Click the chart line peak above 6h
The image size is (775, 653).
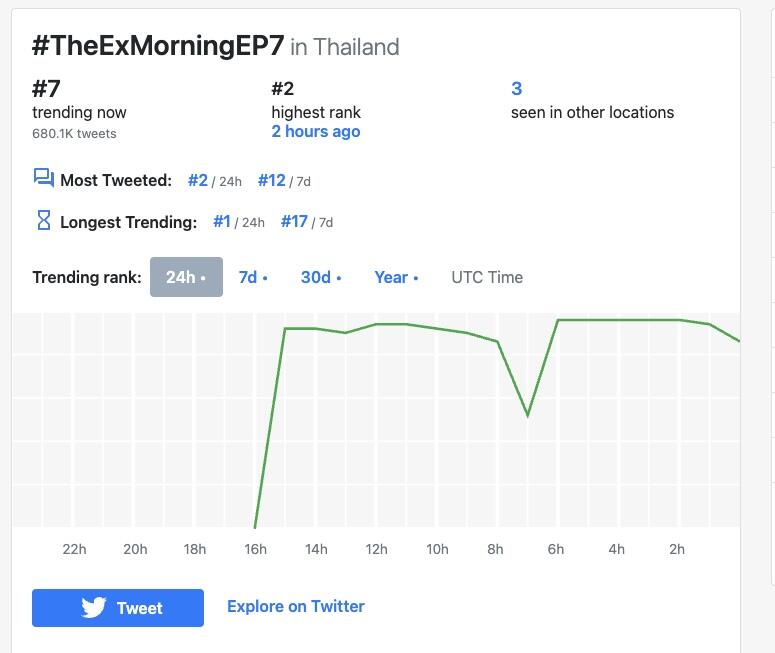pos(558,320)
